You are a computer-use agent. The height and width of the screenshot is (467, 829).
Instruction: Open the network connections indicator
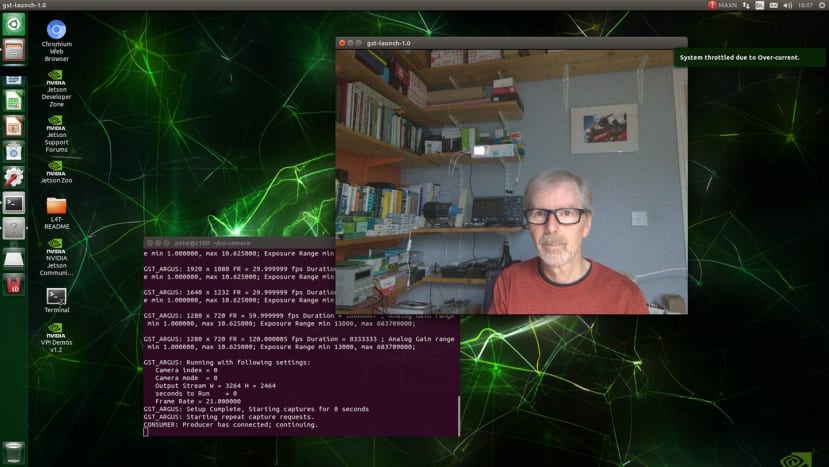pos(746,5)
